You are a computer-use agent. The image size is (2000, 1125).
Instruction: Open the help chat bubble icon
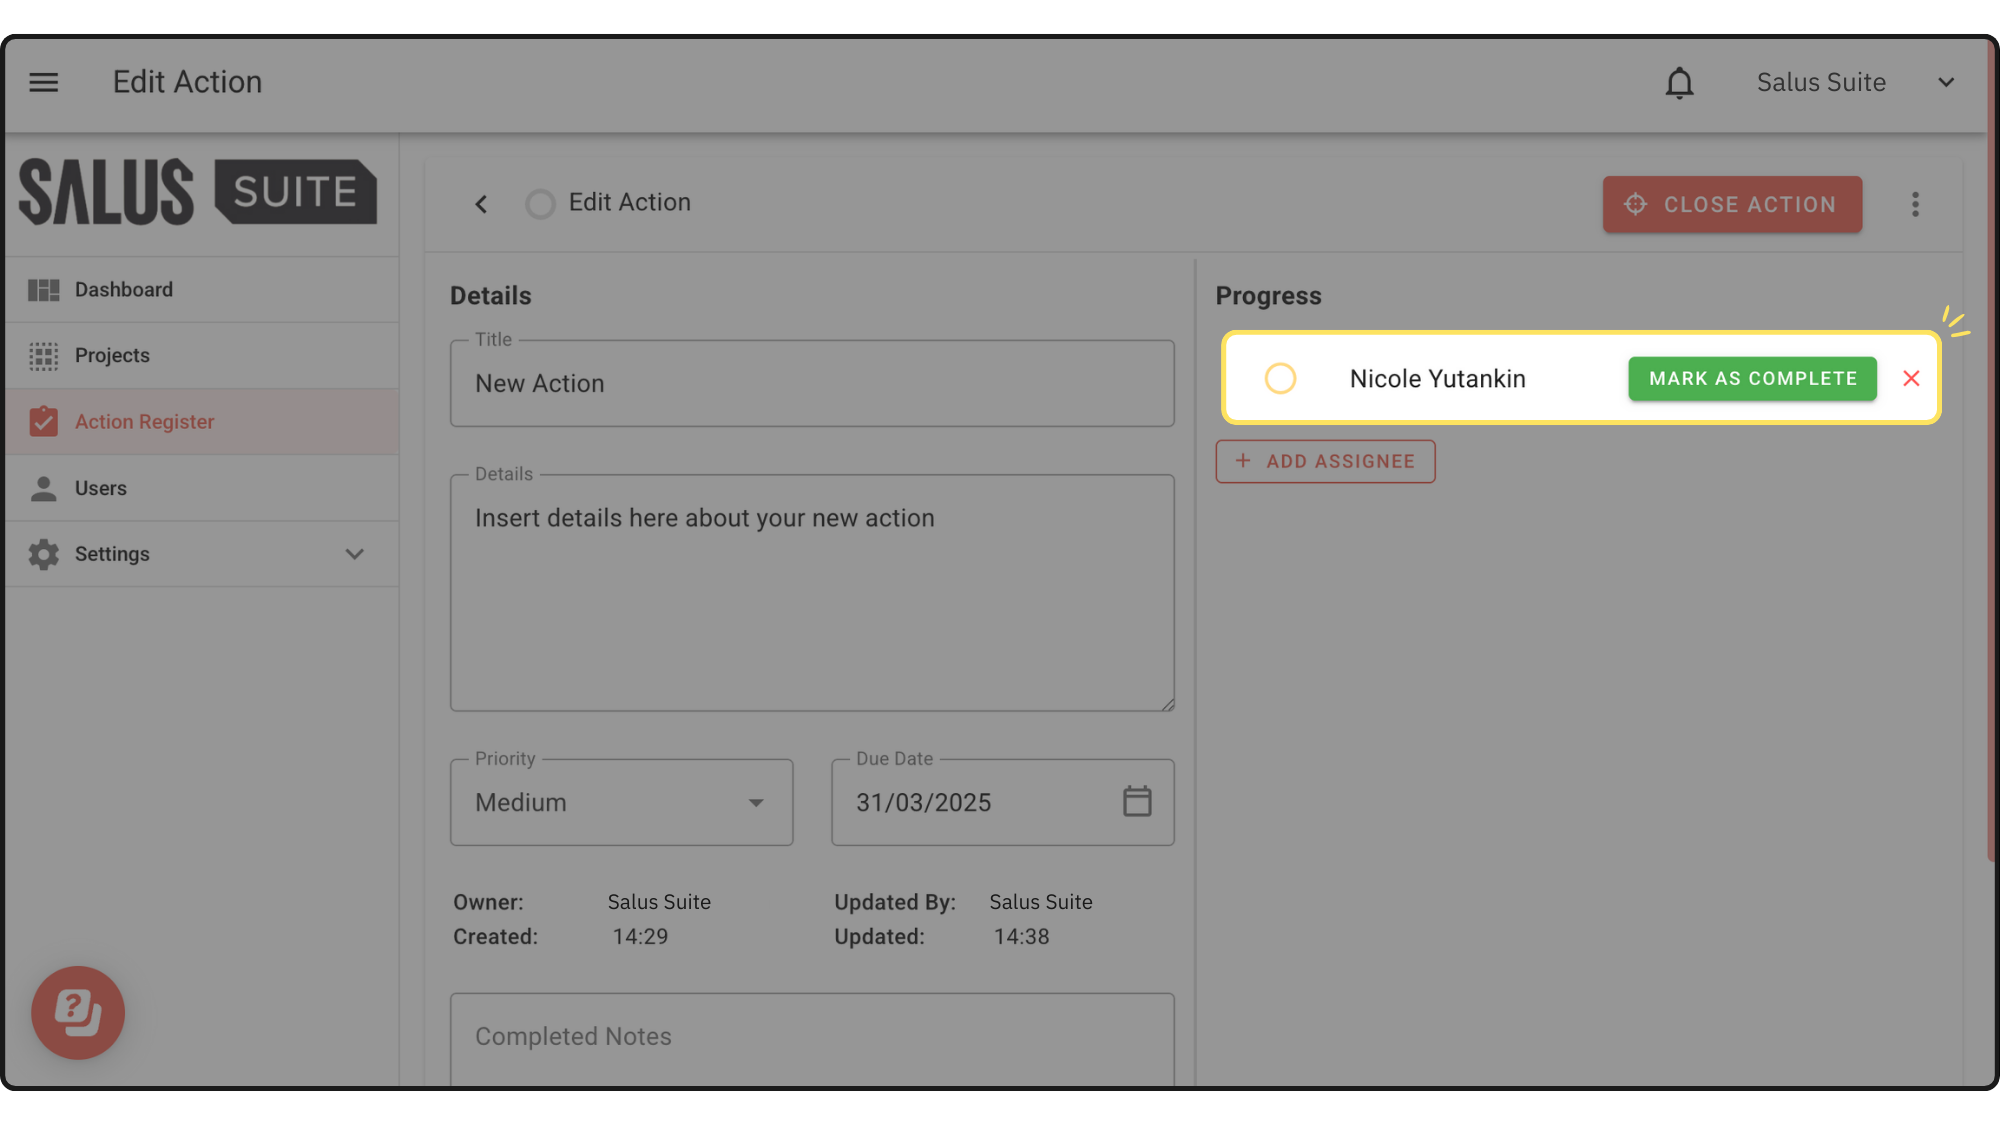[x=78, y=1012]
